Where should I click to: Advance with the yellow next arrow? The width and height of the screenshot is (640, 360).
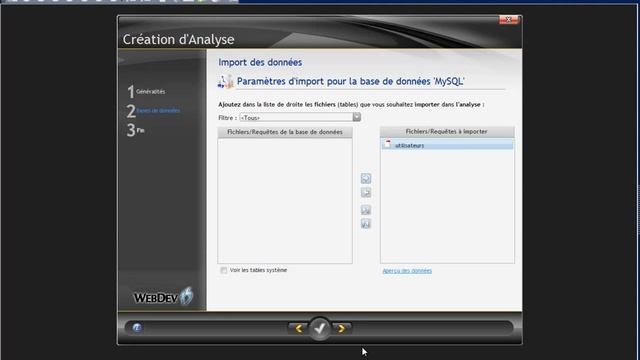pos(342,328)
